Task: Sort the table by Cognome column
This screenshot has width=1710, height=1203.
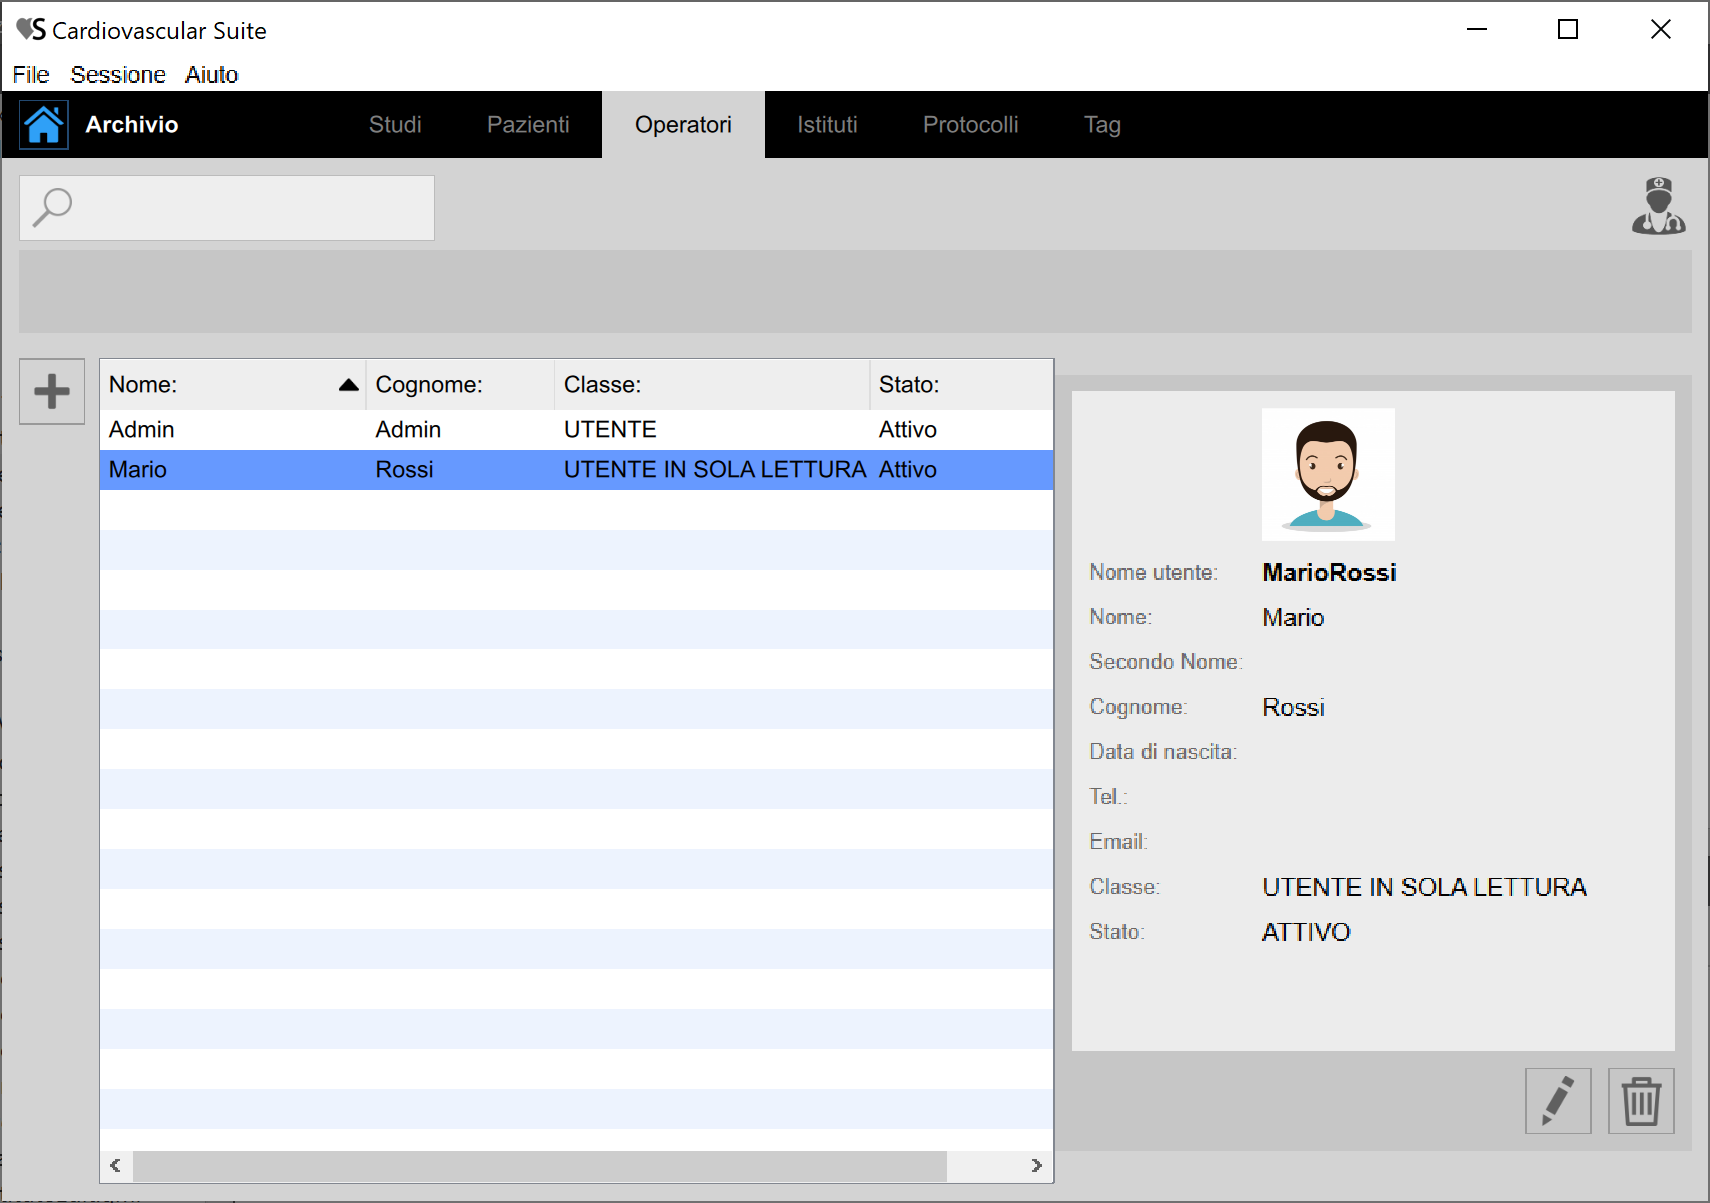Action: point(459,385)
